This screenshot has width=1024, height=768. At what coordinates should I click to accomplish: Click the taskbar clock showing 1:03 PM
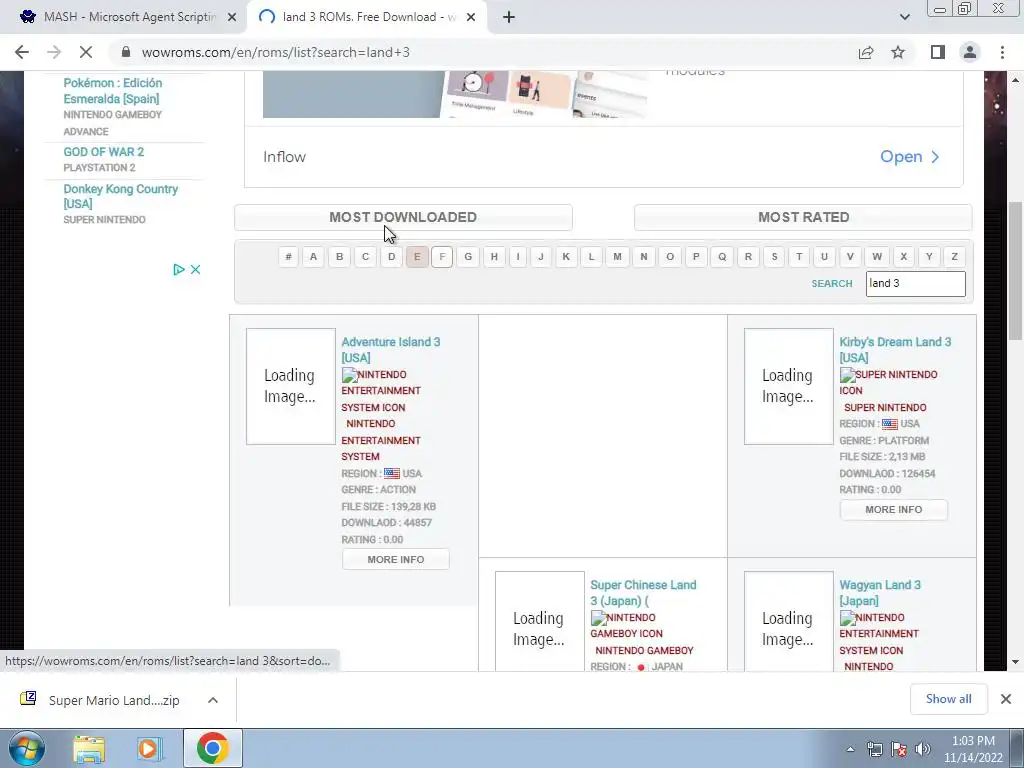(x=973, y=748)
